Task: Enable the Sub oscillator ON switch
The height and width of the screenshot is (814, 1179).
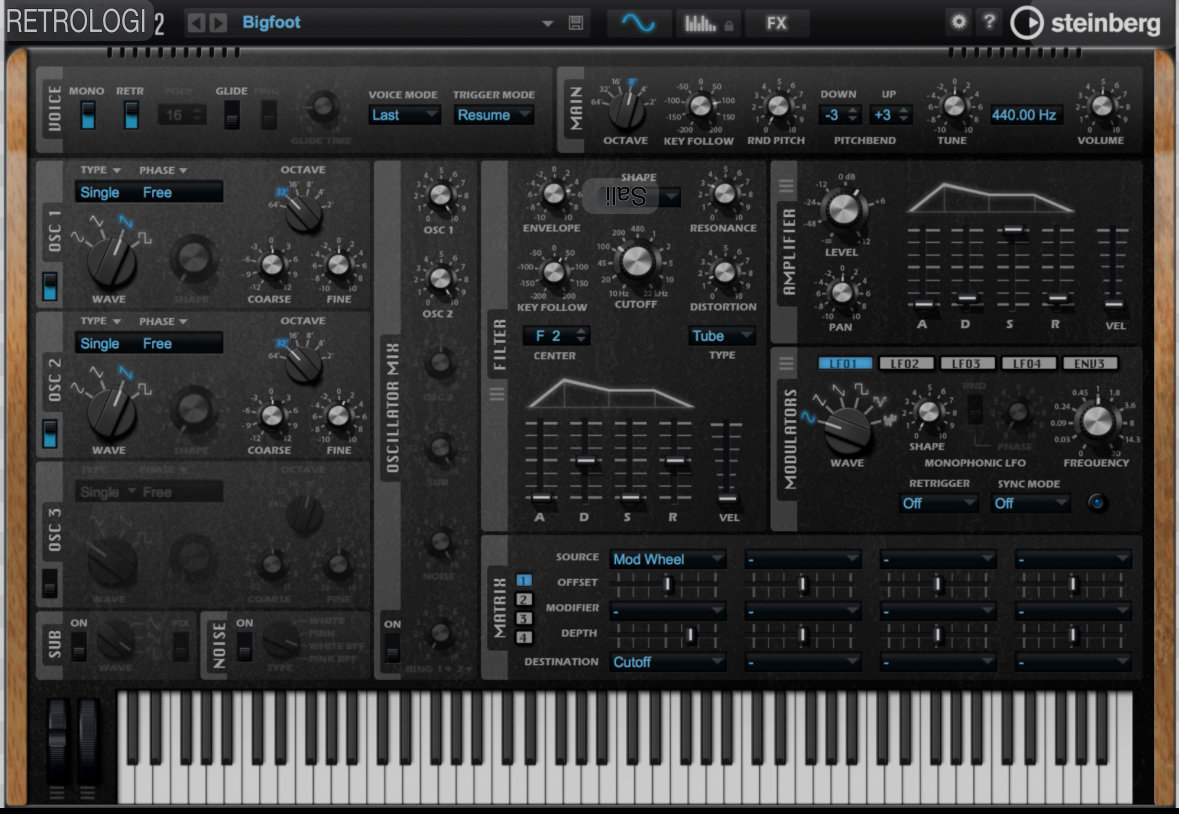Action: point(78,646)
